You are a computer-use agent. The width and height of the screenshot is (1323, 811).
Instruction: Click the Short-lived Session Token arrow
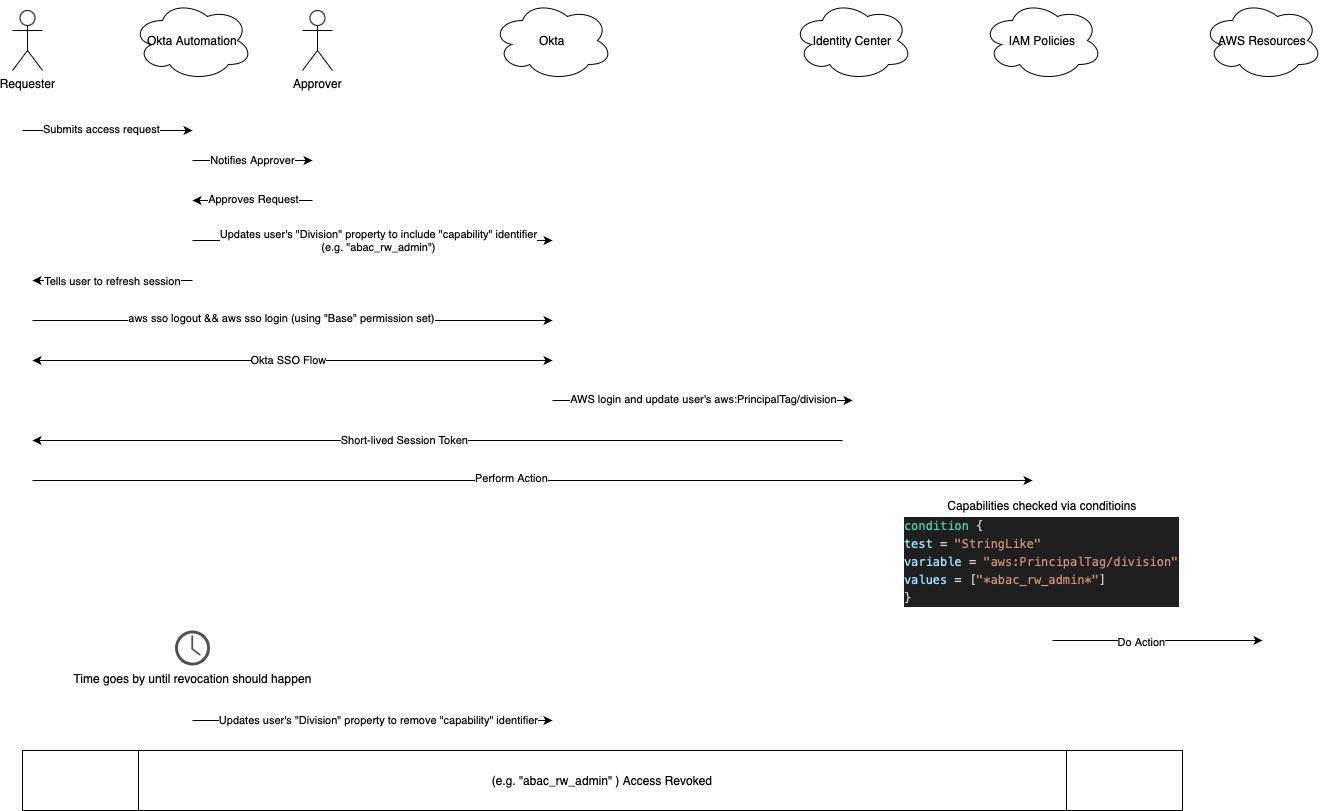[x=437, y=439]
